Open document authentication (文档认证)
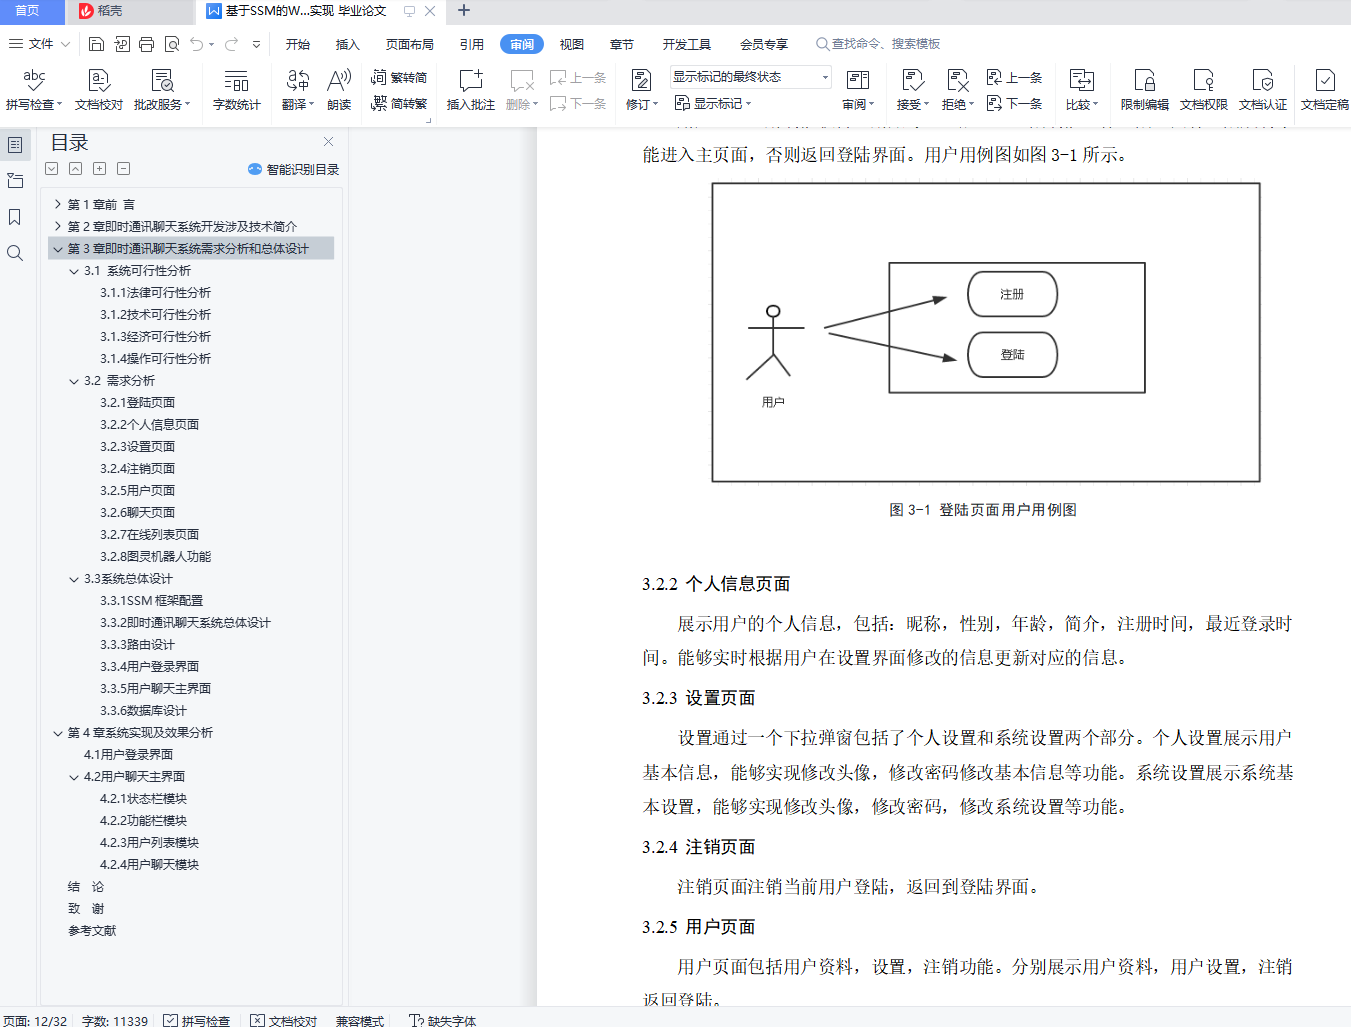Screen dimensions: 1351x1027 [1262, 89]
